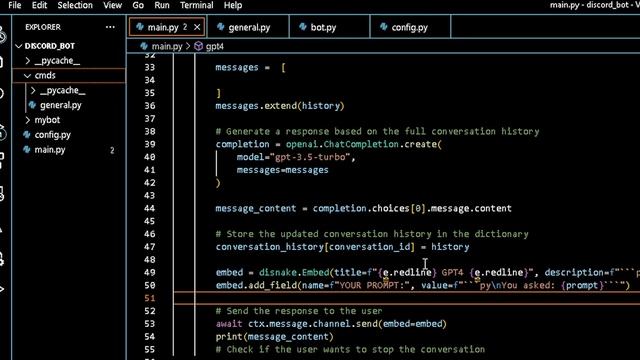Click the Python icon on config.py tab

coord(384,27)
